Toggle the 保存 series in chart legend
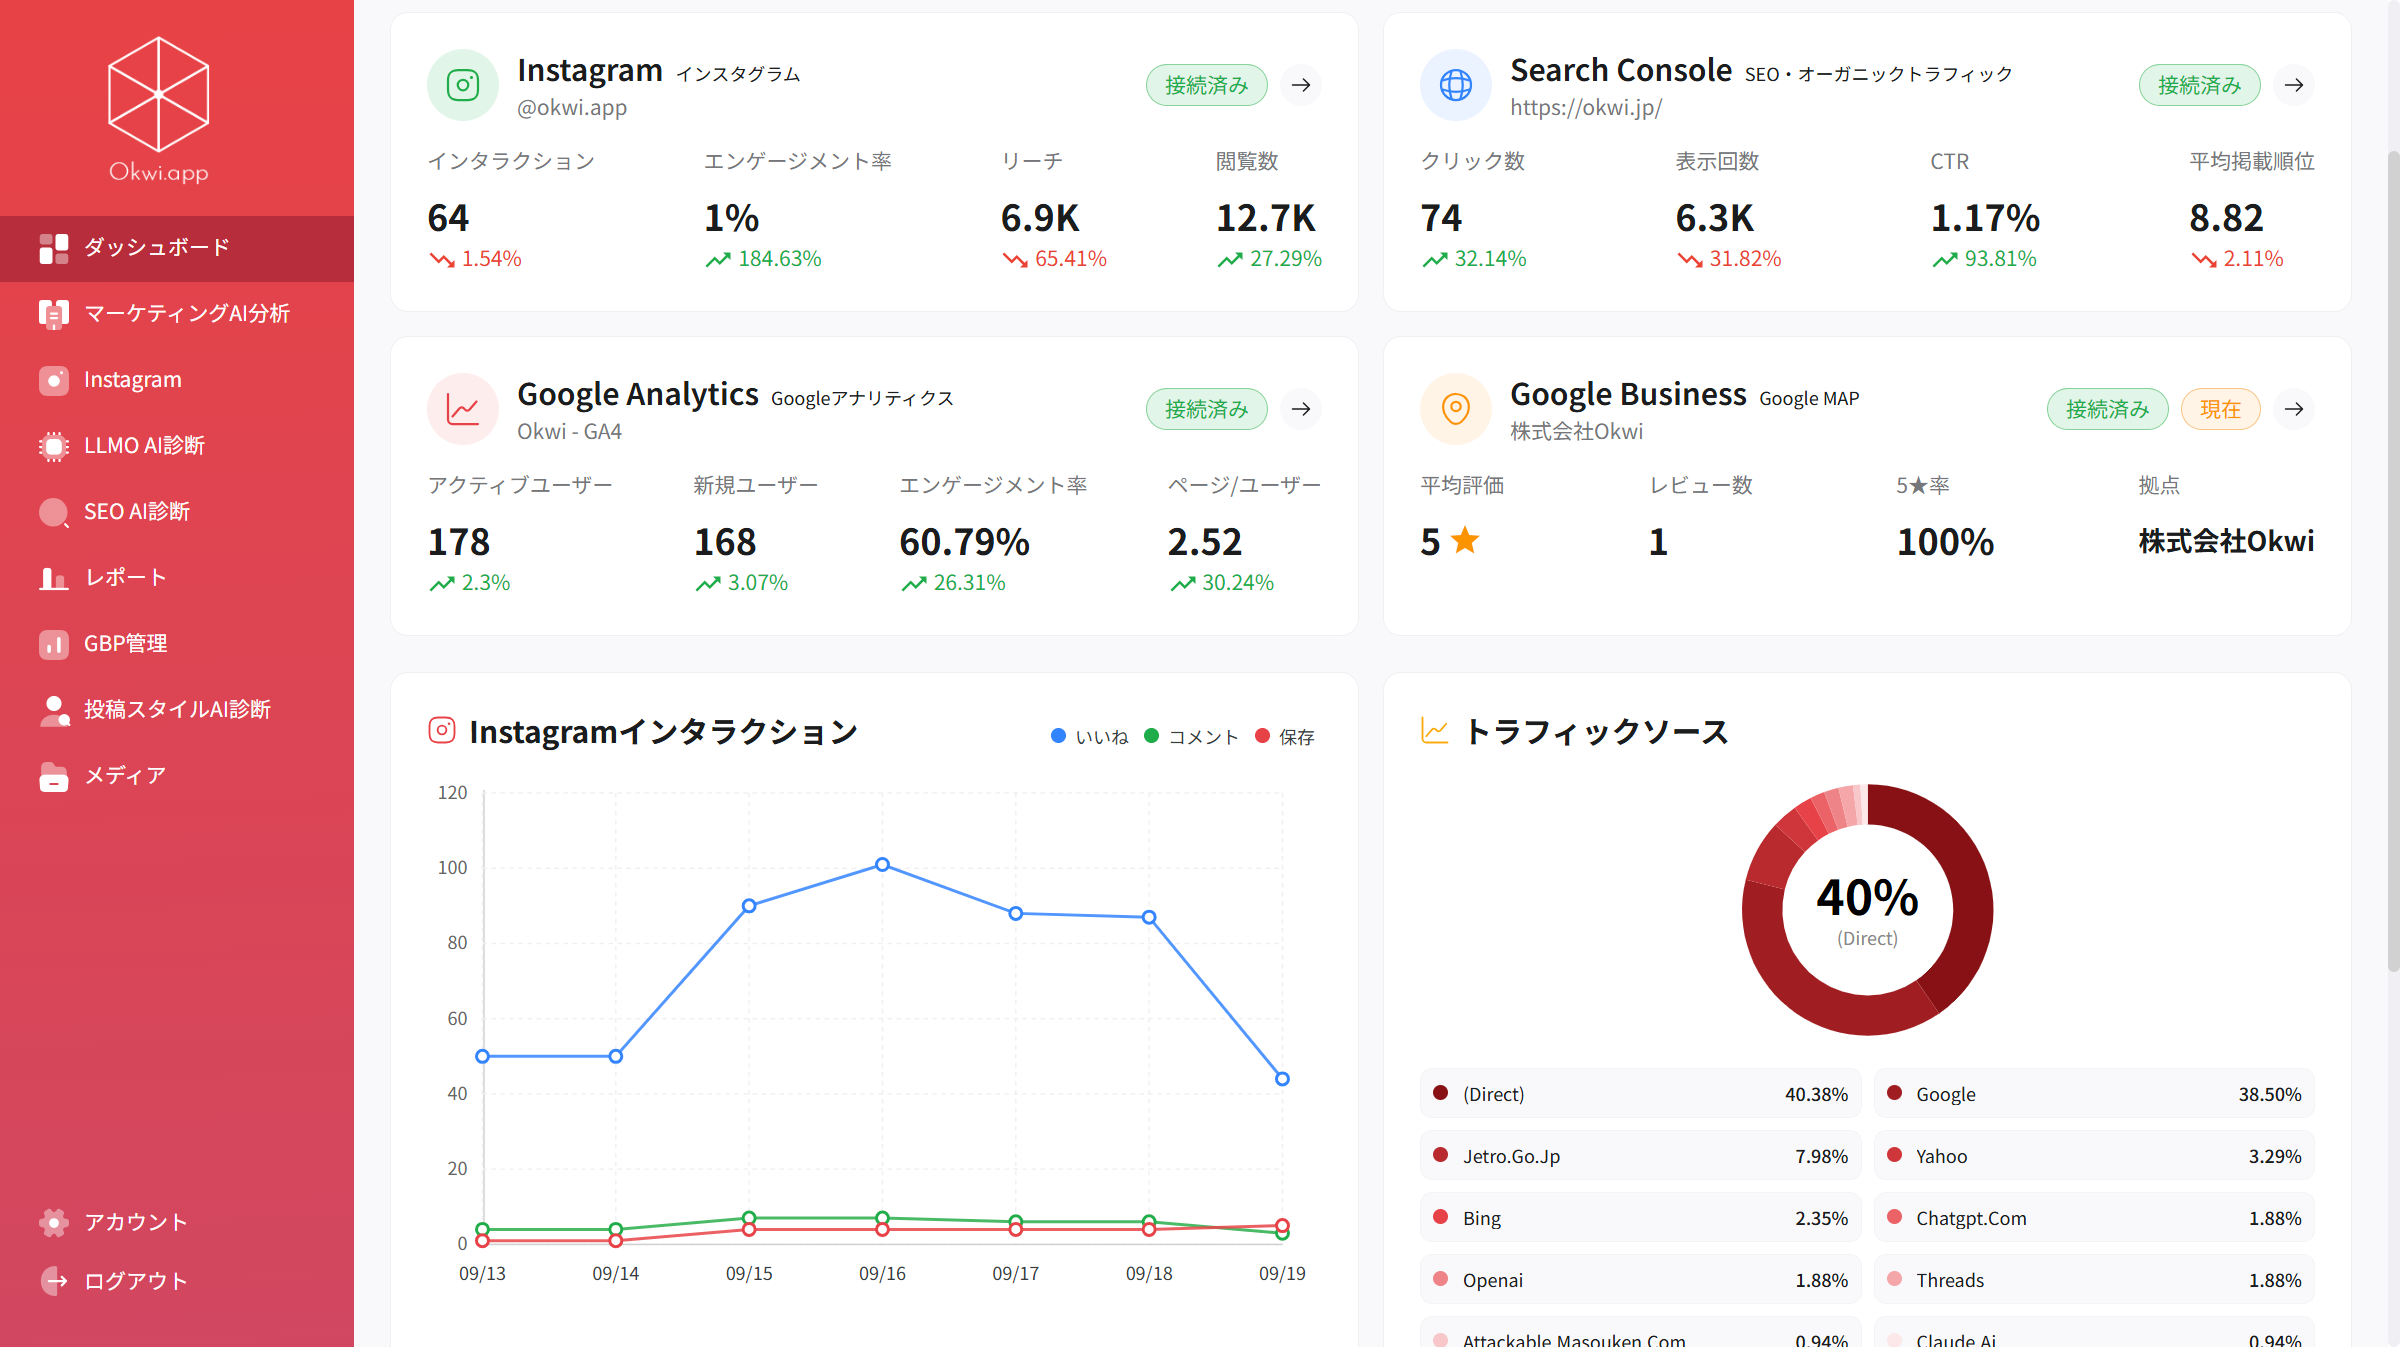 click(x=1285, y=737)
